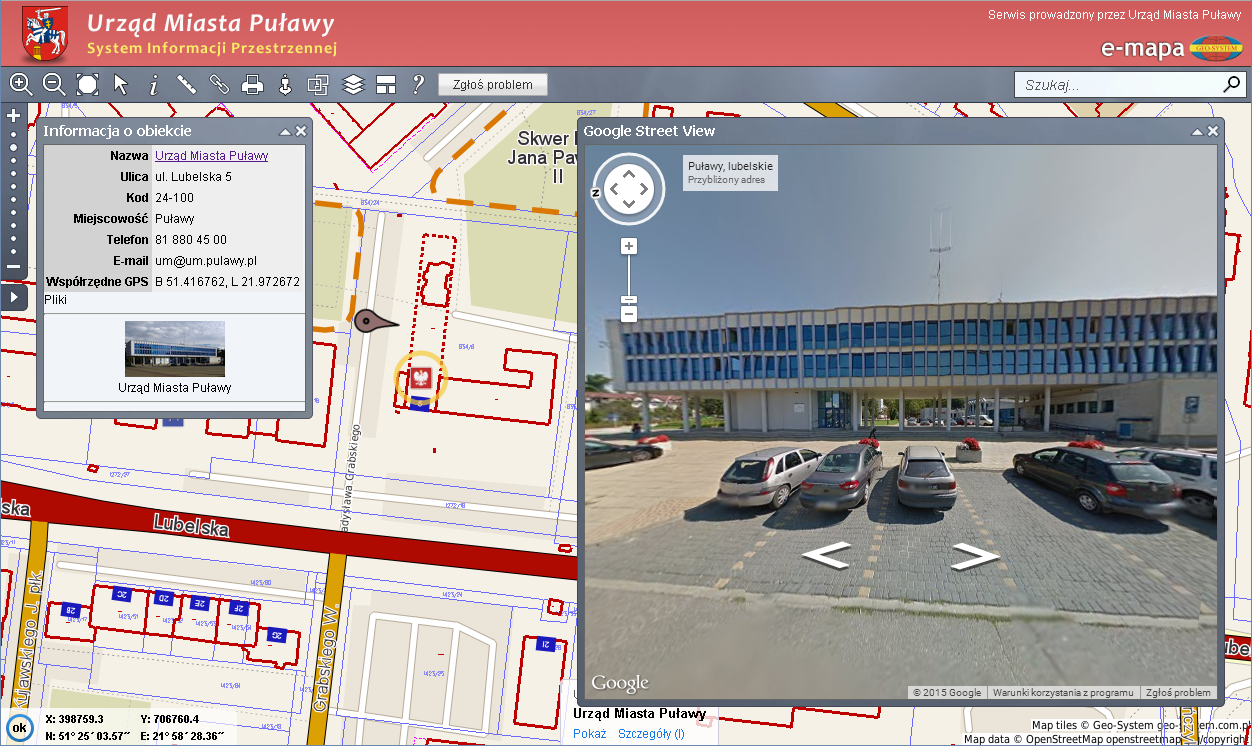The height and width of the screenshot is (746, 1252).
Task: Open Warunki korzystania z programu link
Action: click(1064, 692)
